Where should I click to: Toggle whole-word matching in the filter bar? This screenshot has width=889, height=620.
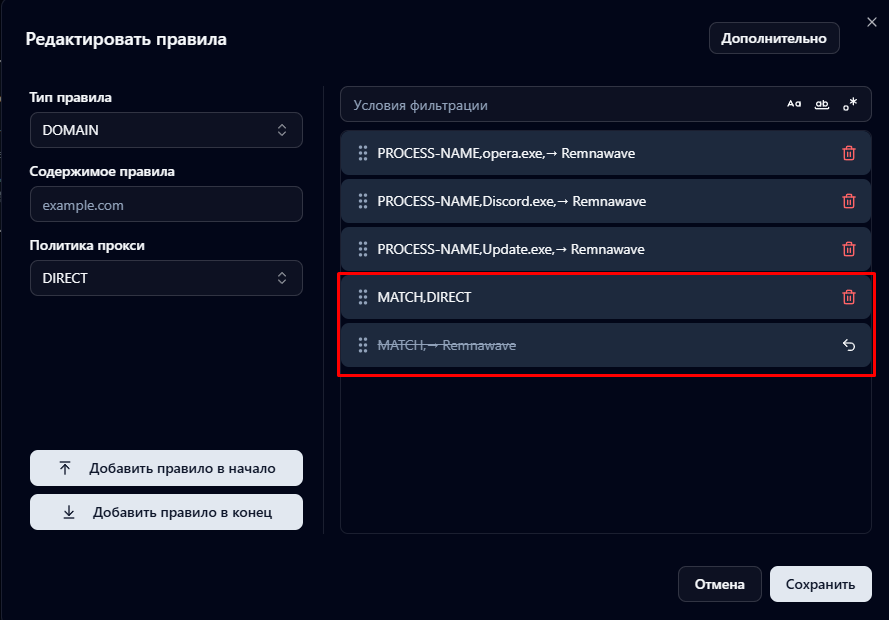pos(822,103)
